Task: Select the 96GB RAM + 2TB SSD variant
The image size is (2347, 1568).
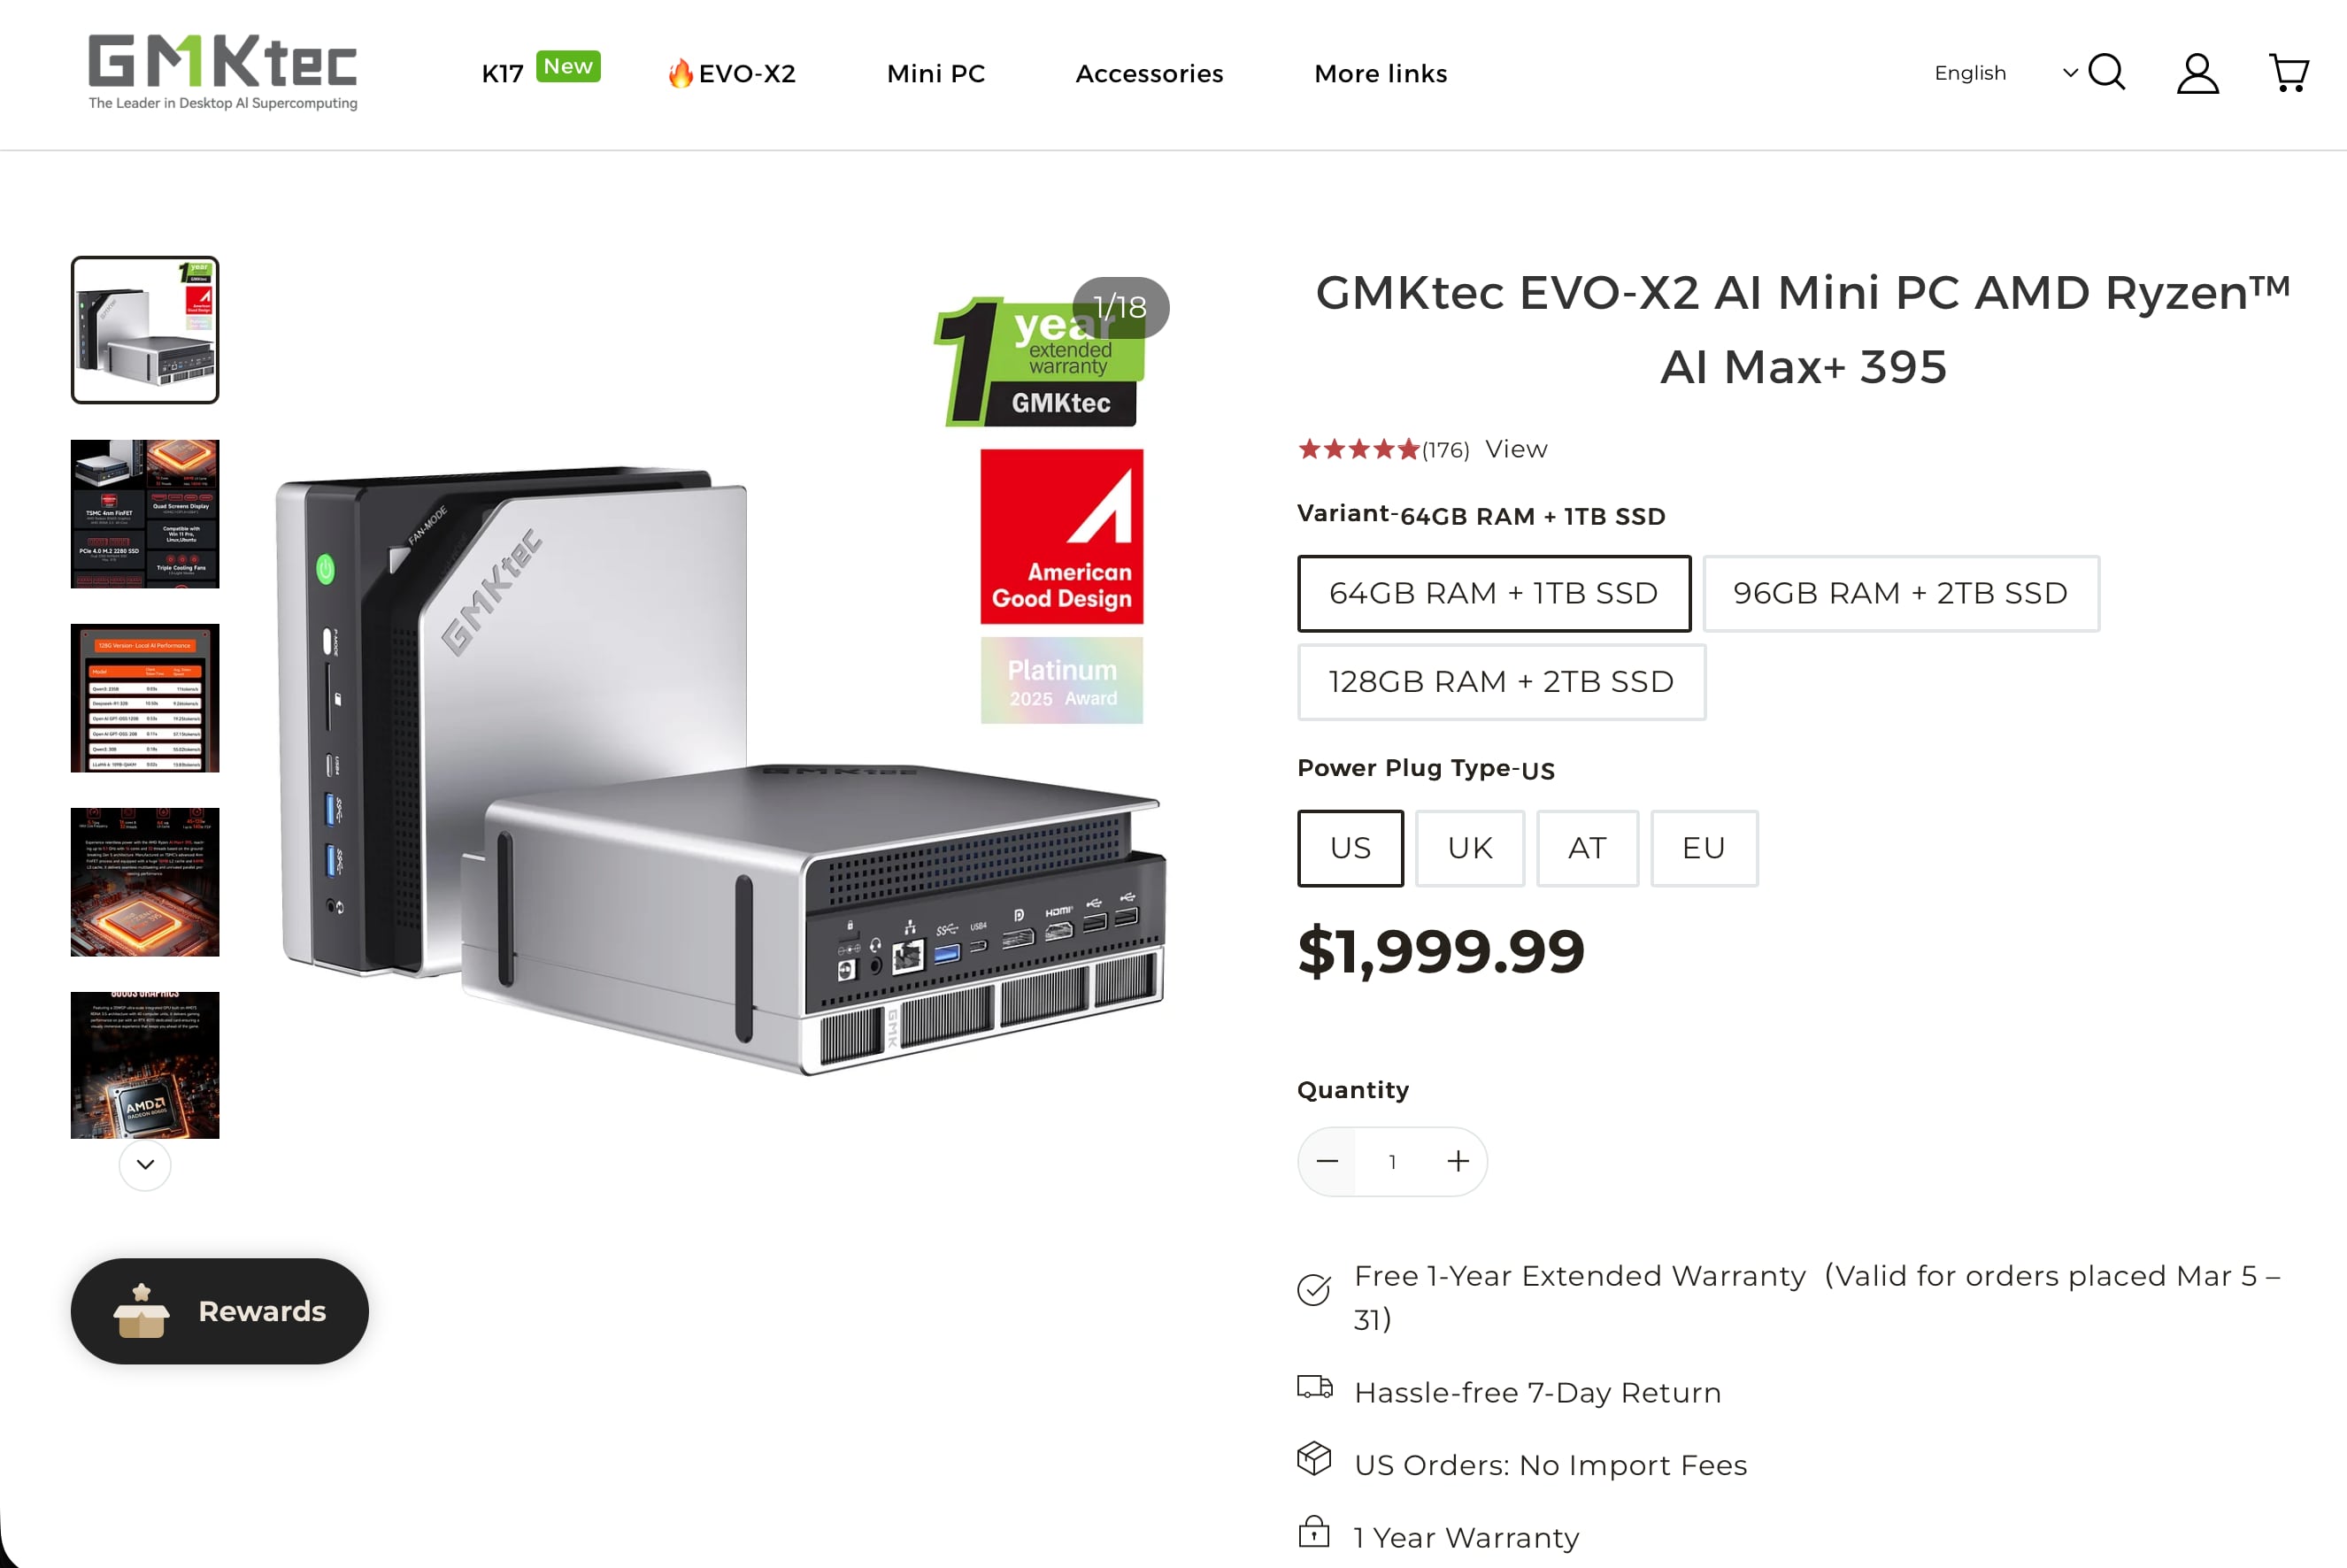Action: (x=1900, y=593)
